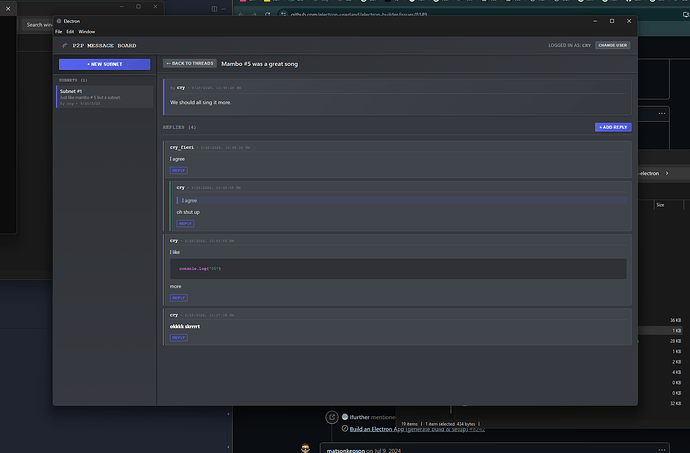Click the console.log code block
690x453 pixels.
click(x=398, y=269)
